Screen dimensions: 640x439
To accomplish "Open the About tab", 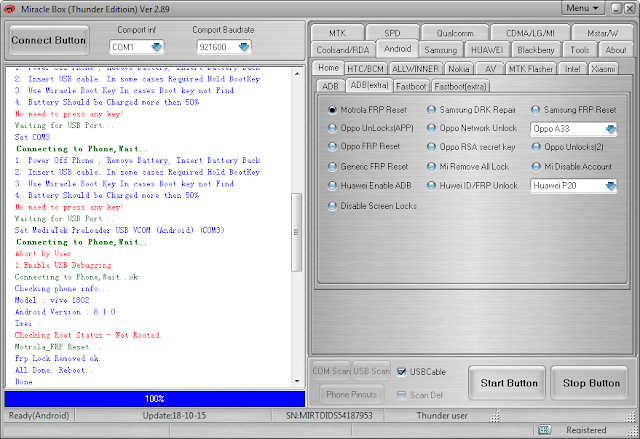I will coord(616,50).
